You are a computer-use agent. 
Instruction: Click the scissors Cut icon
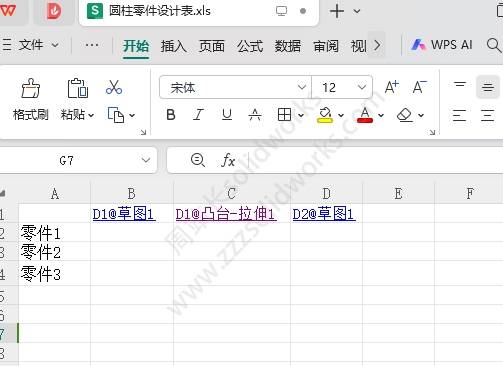pos(114,87)
